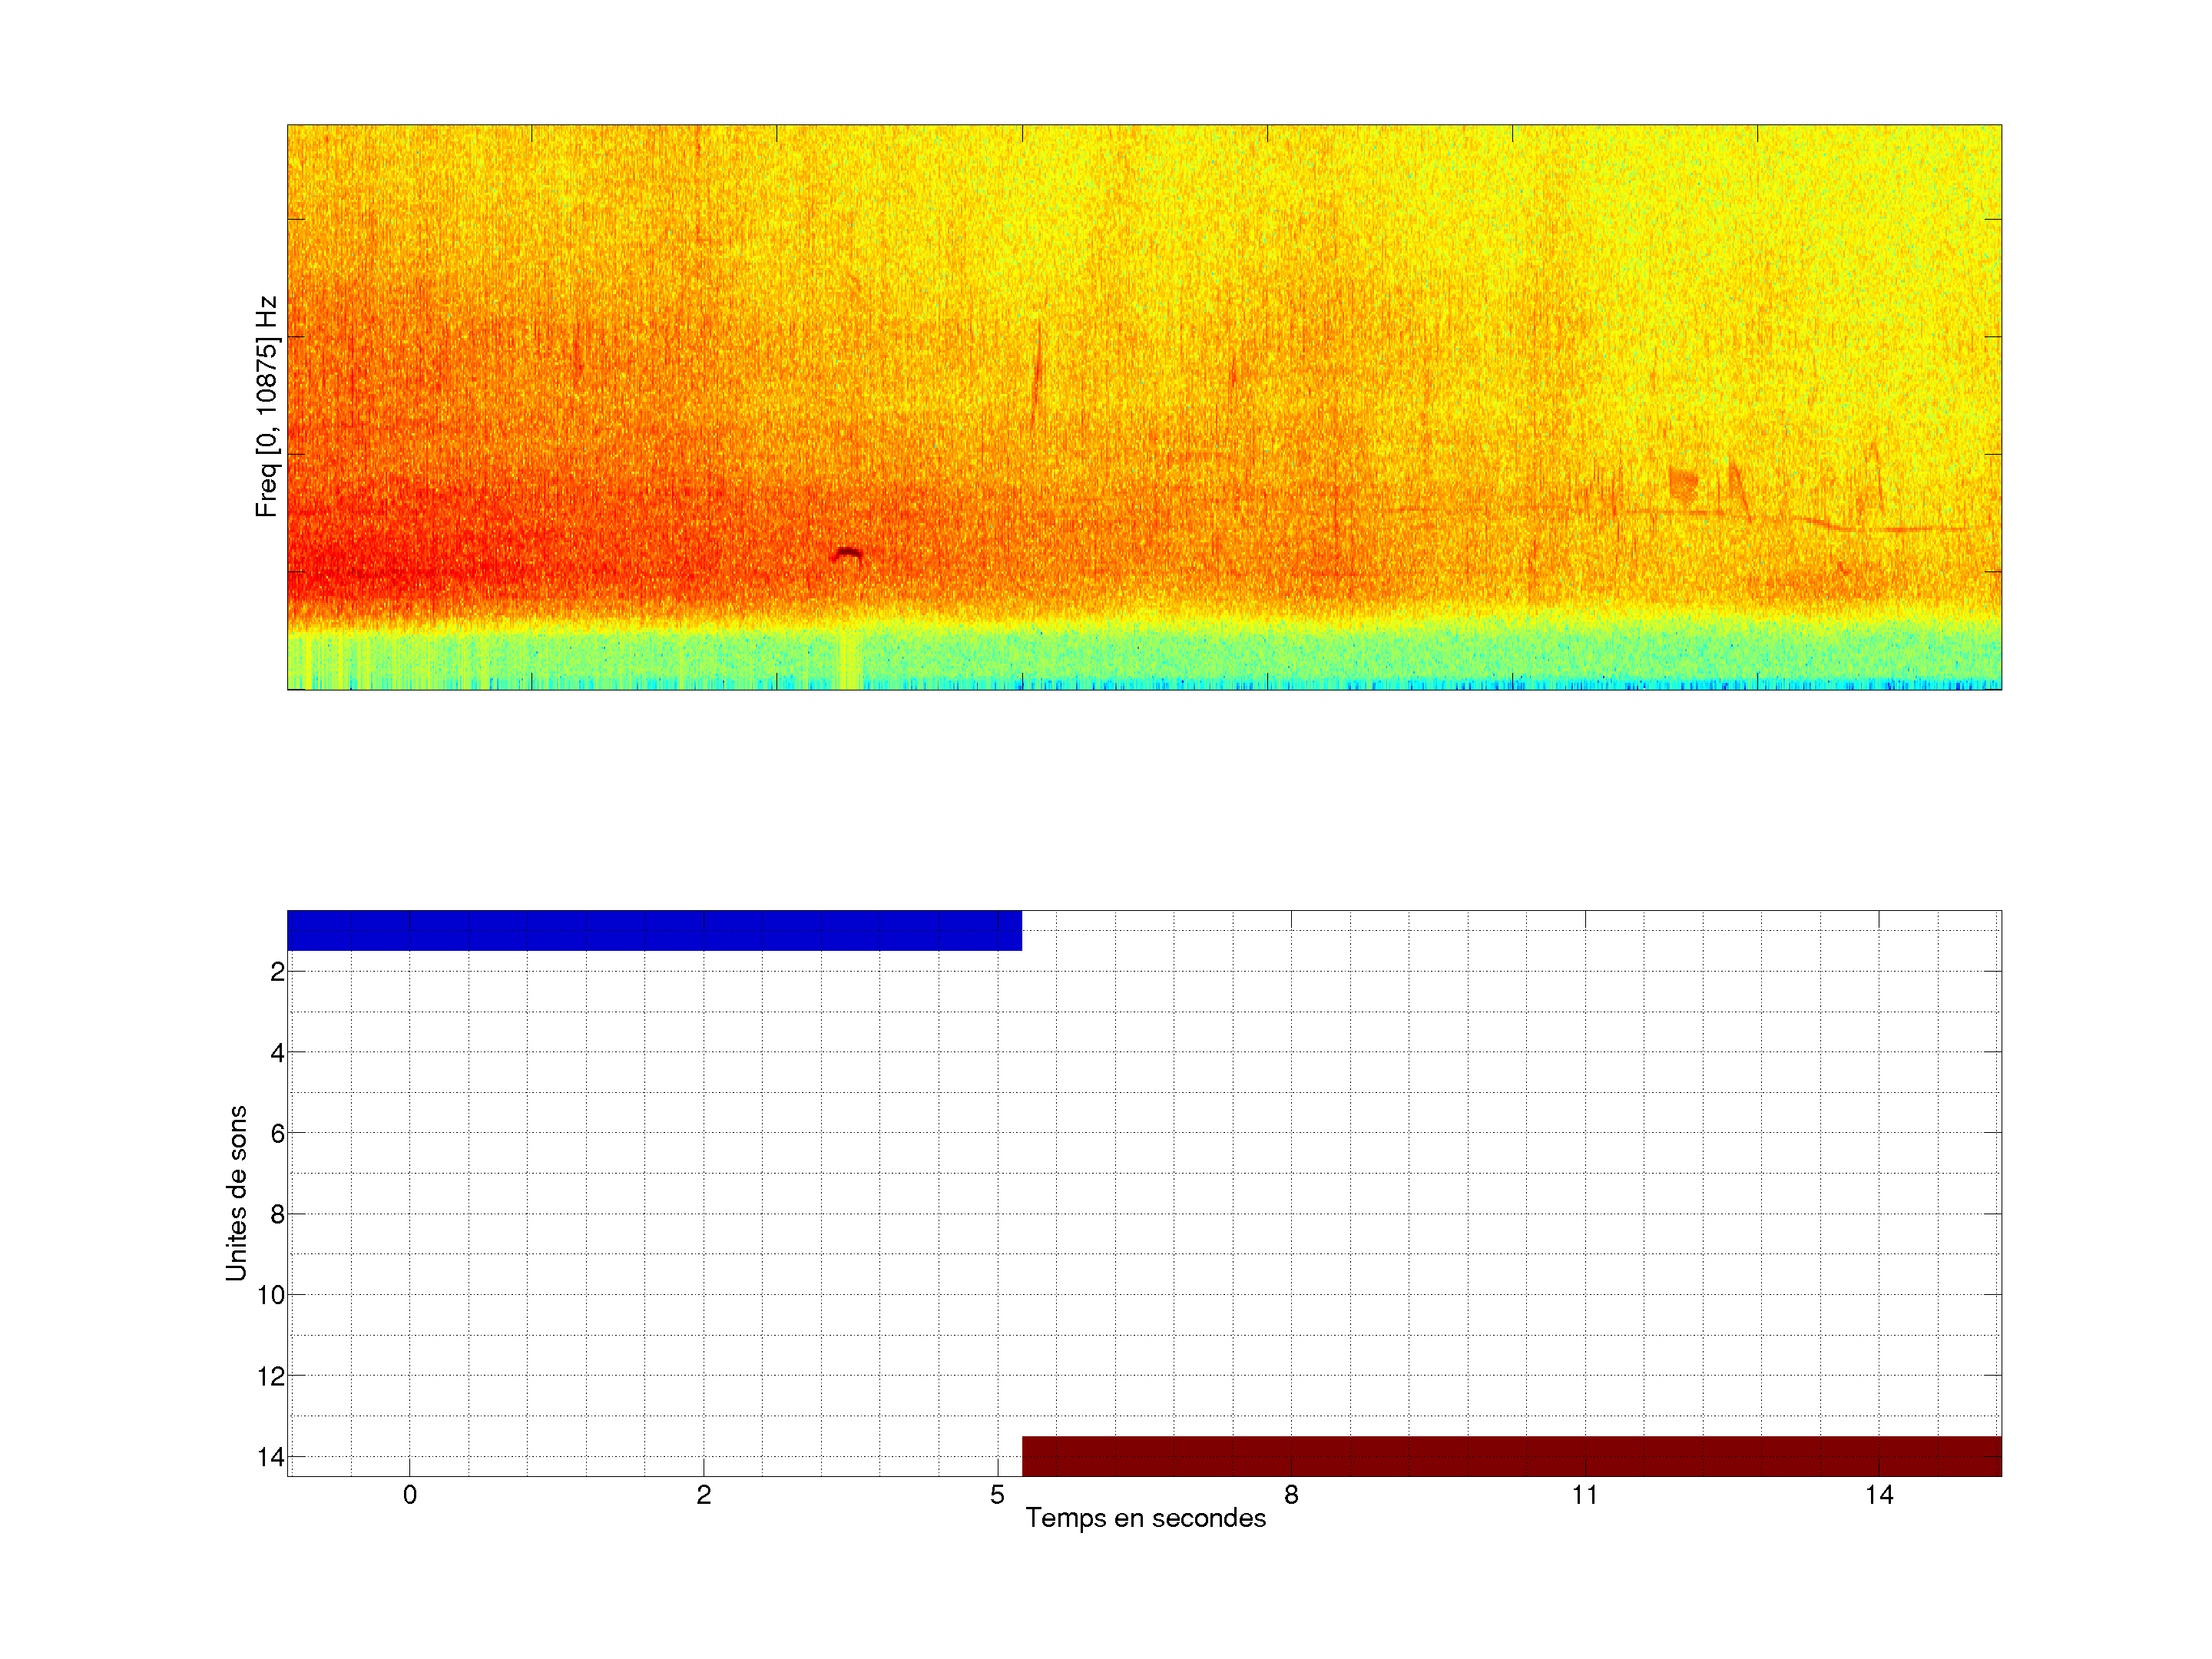Click x-axis tick label 8
Image resolution: width=2212 pixels, height=1659 pixels.
(1291, 1495)
